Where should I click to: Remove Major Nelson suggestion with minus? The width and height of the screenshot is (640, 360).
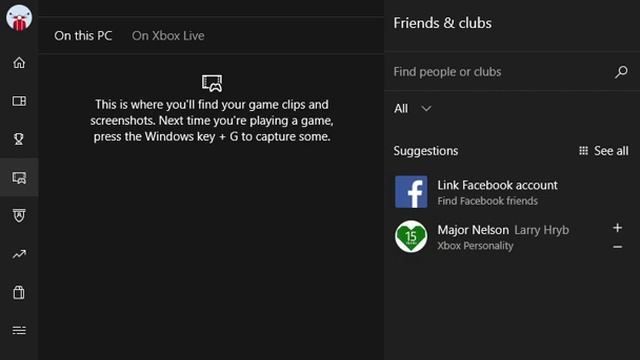618,247
